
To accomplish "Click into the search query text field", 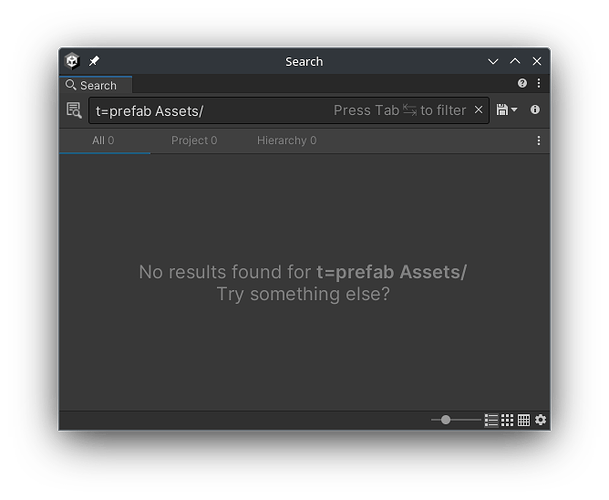I will pyautogui.click(x=210, y=110).
